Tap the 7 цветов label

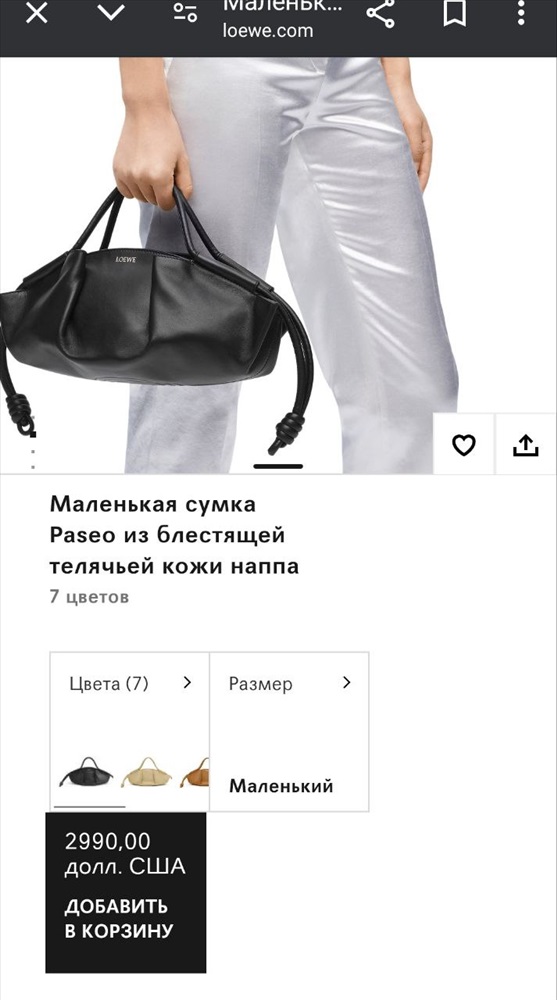(89, 597)
